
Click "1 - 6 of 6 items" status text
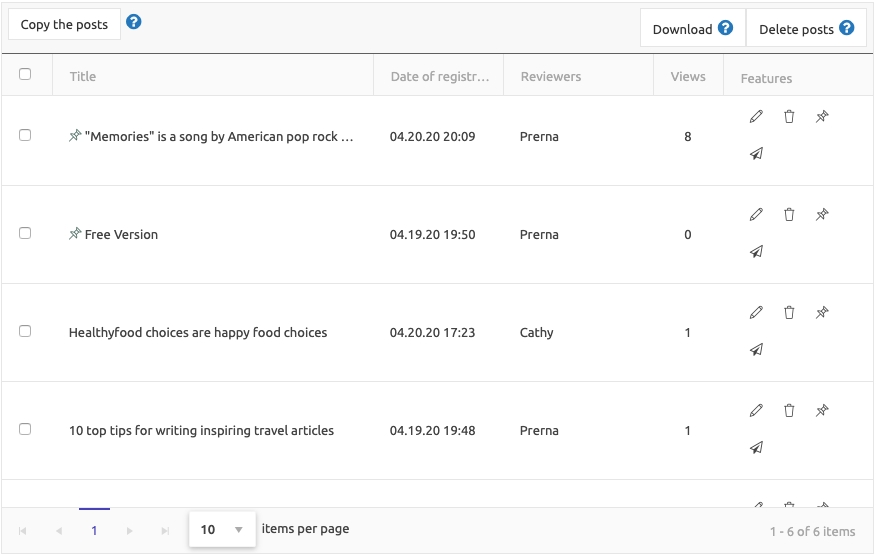(812, 531)
